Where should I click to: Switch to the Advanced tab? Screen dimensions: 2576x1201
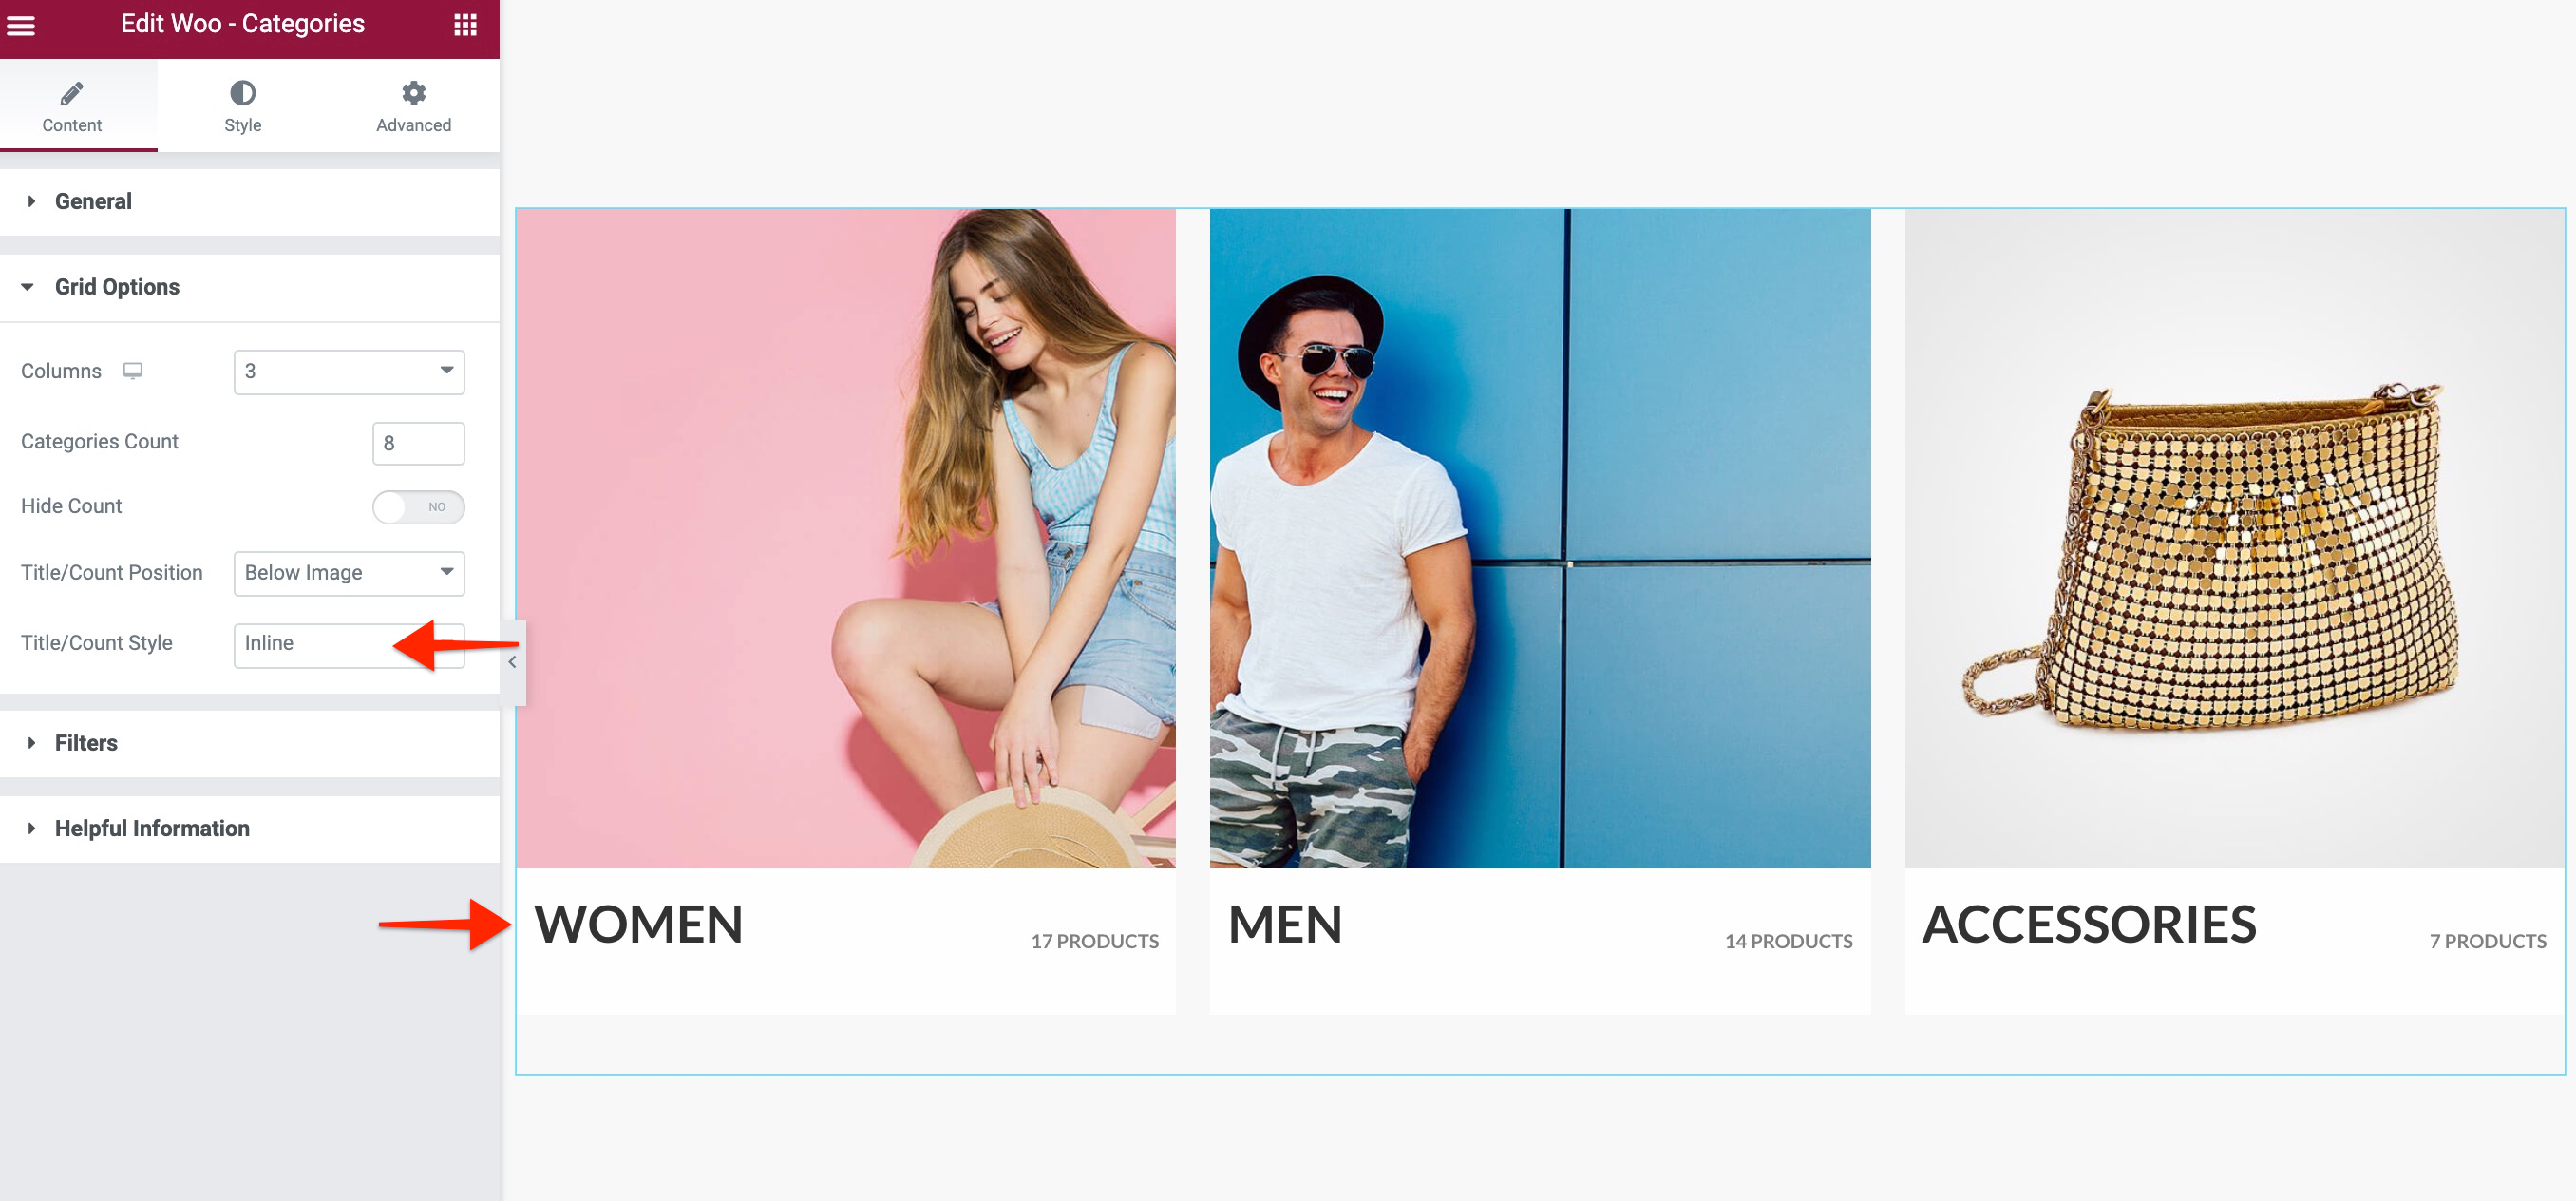(410, 105)
